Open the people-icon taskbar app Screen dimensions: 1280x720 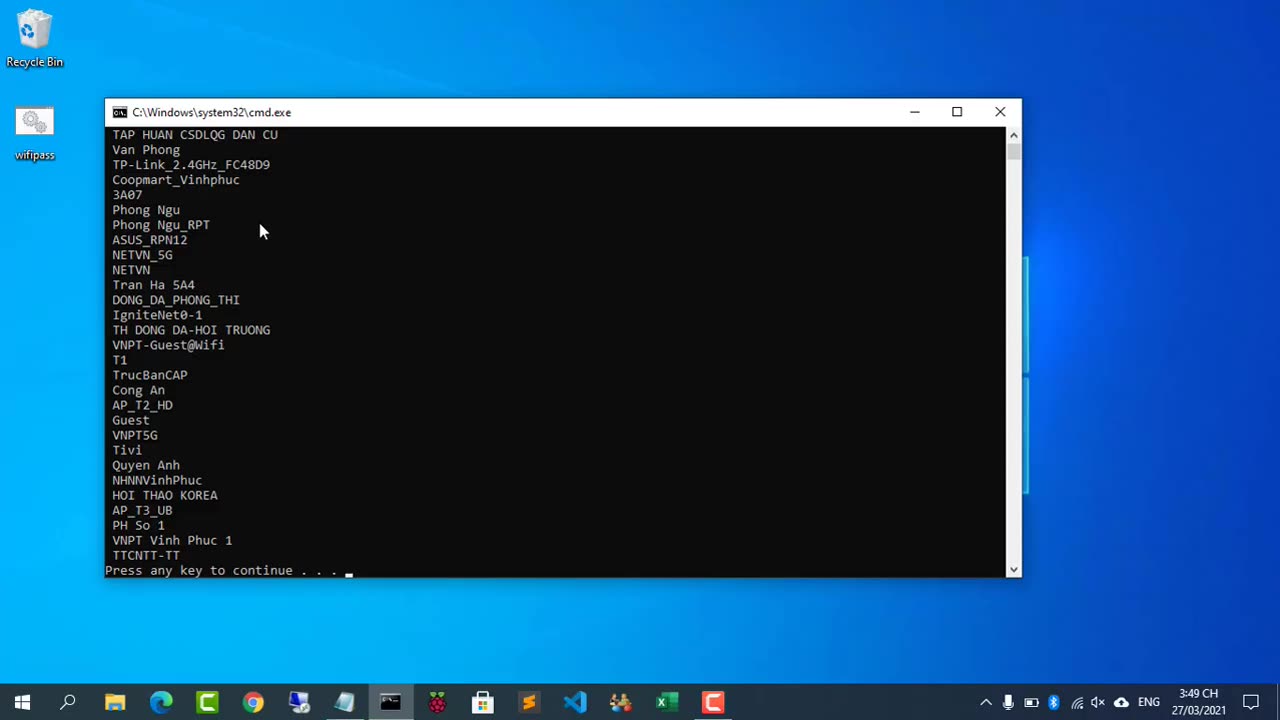(621, 702)
